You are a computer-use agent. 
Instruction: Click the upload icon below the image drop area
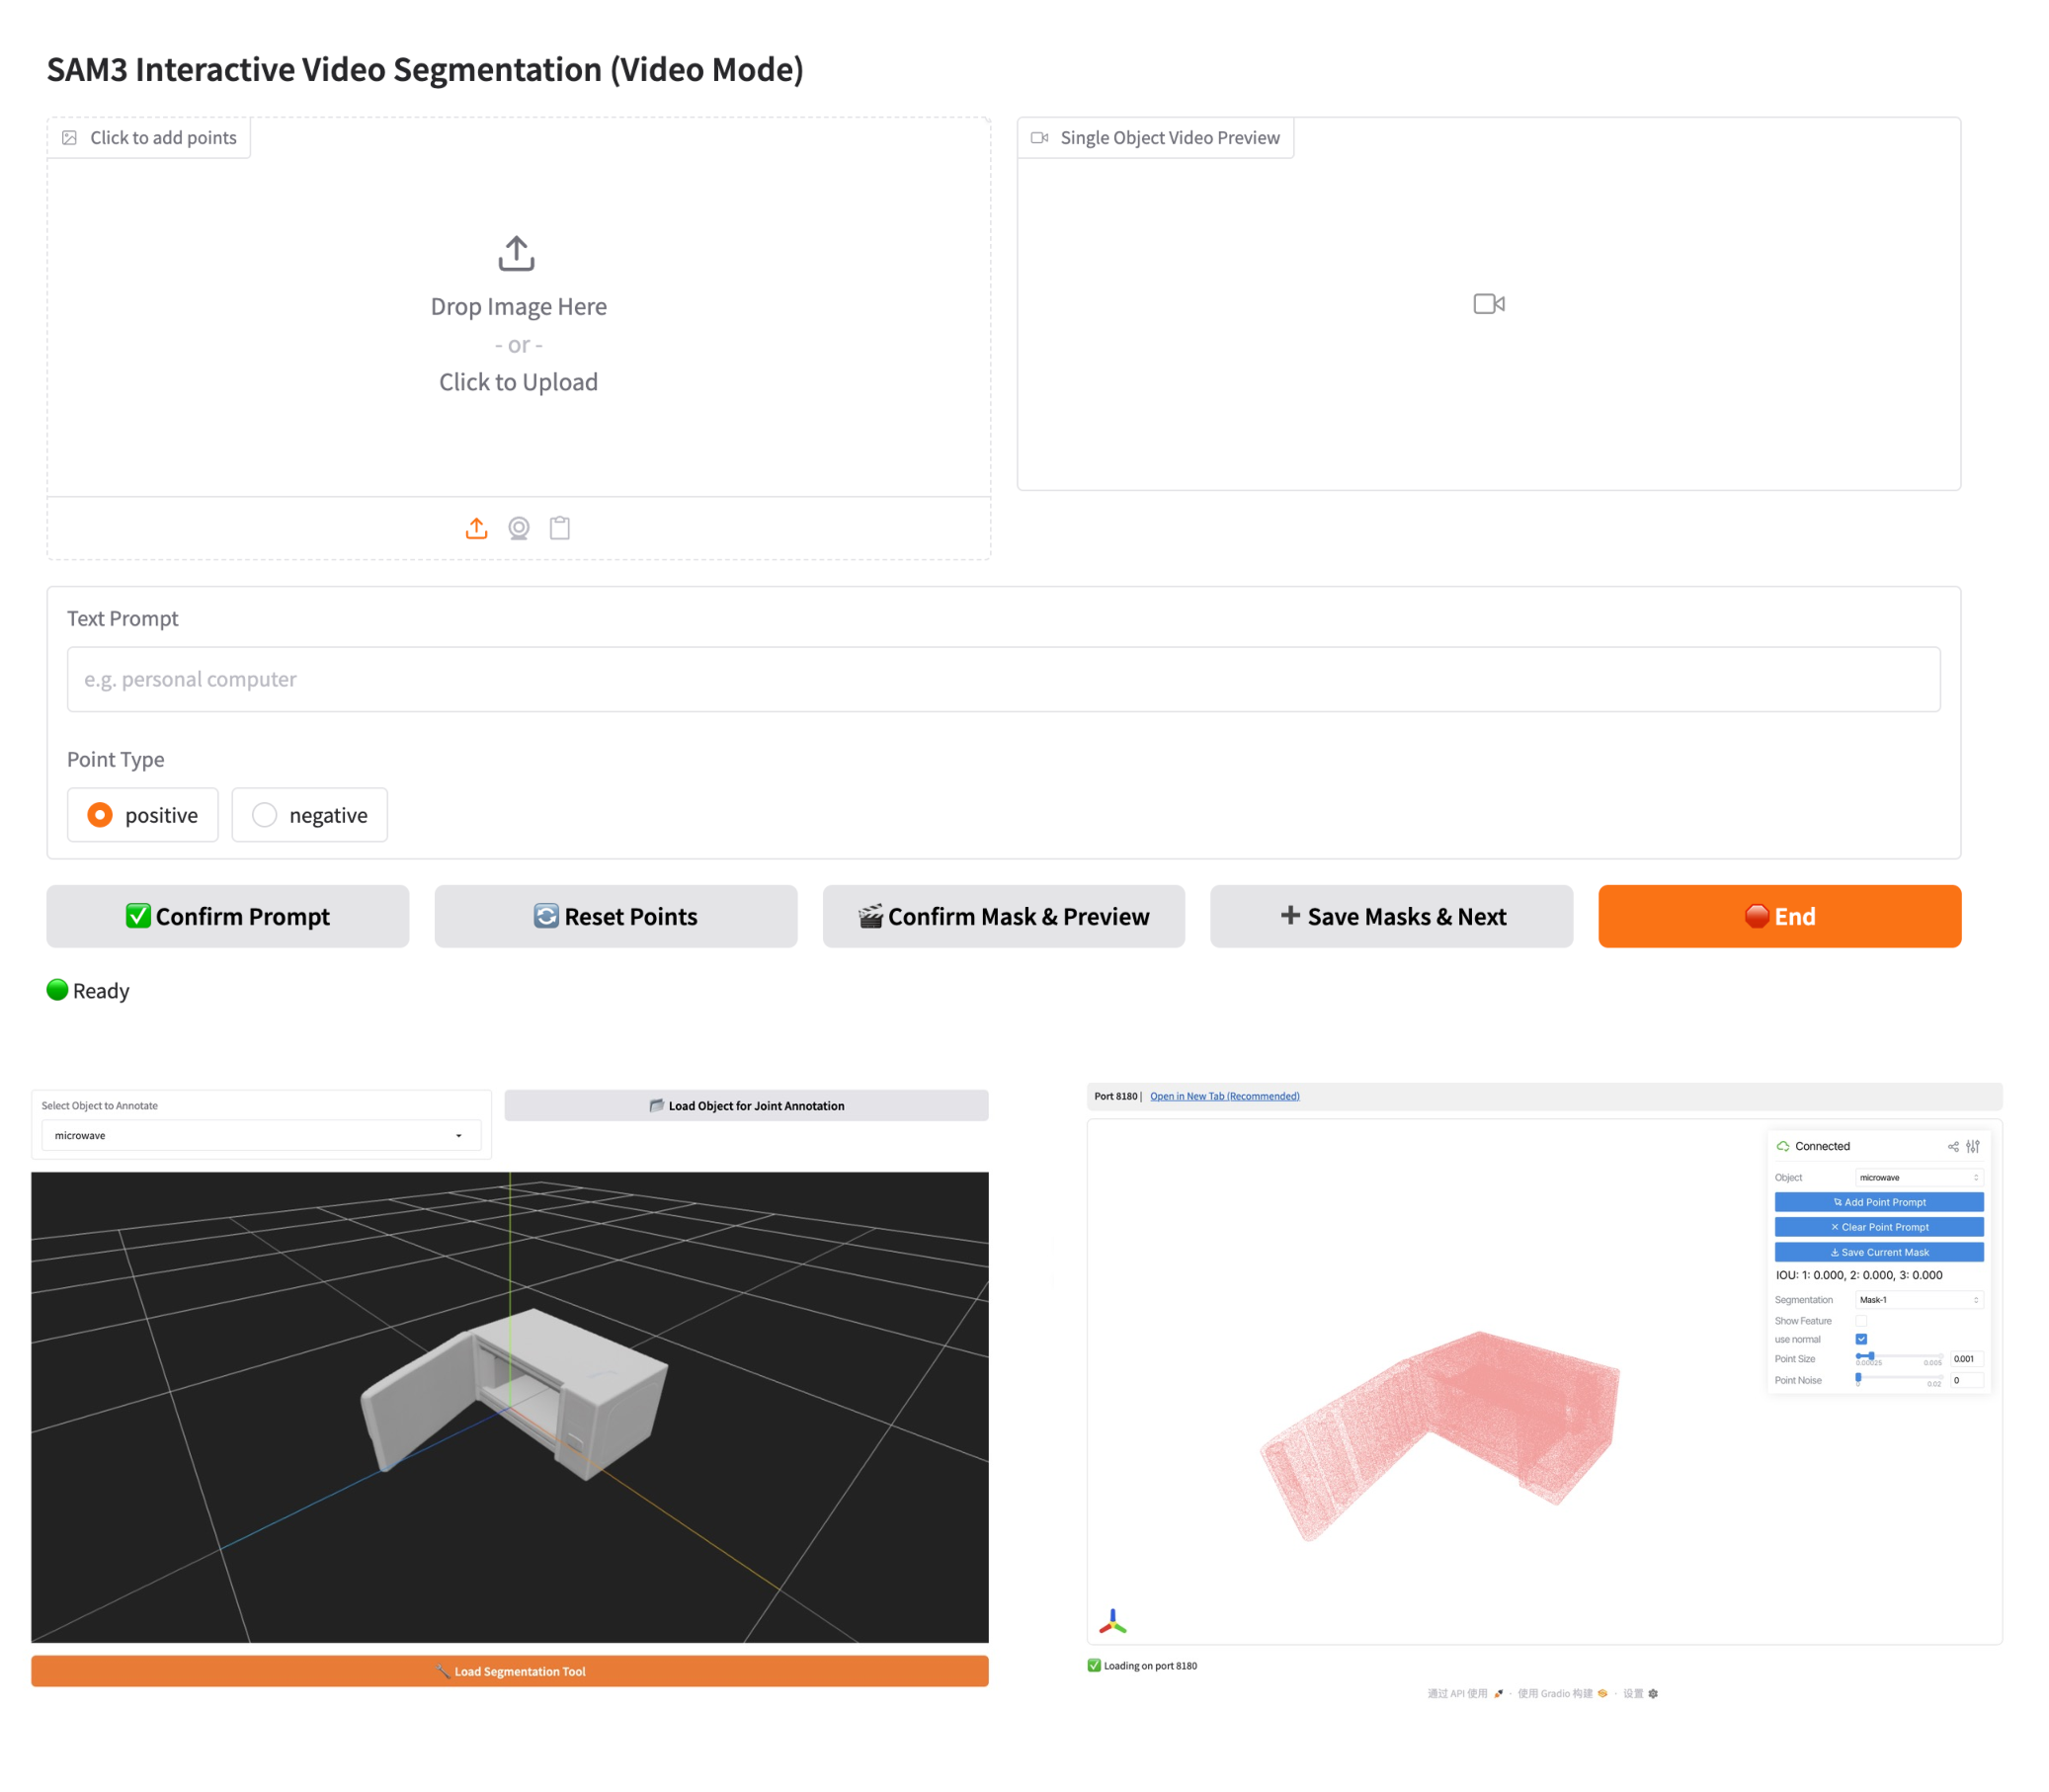[x=476, y=528]
